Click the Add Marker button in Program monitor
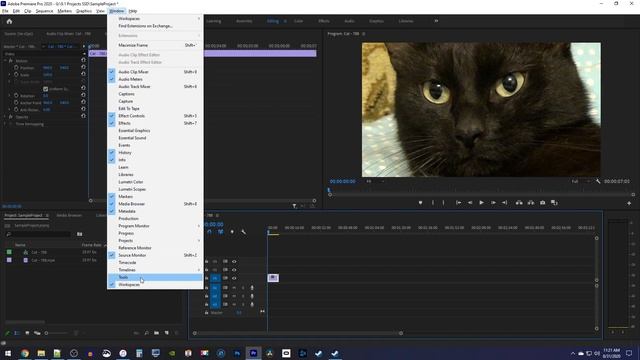Viewport: 640px width, 360px height. pos(420,202)
